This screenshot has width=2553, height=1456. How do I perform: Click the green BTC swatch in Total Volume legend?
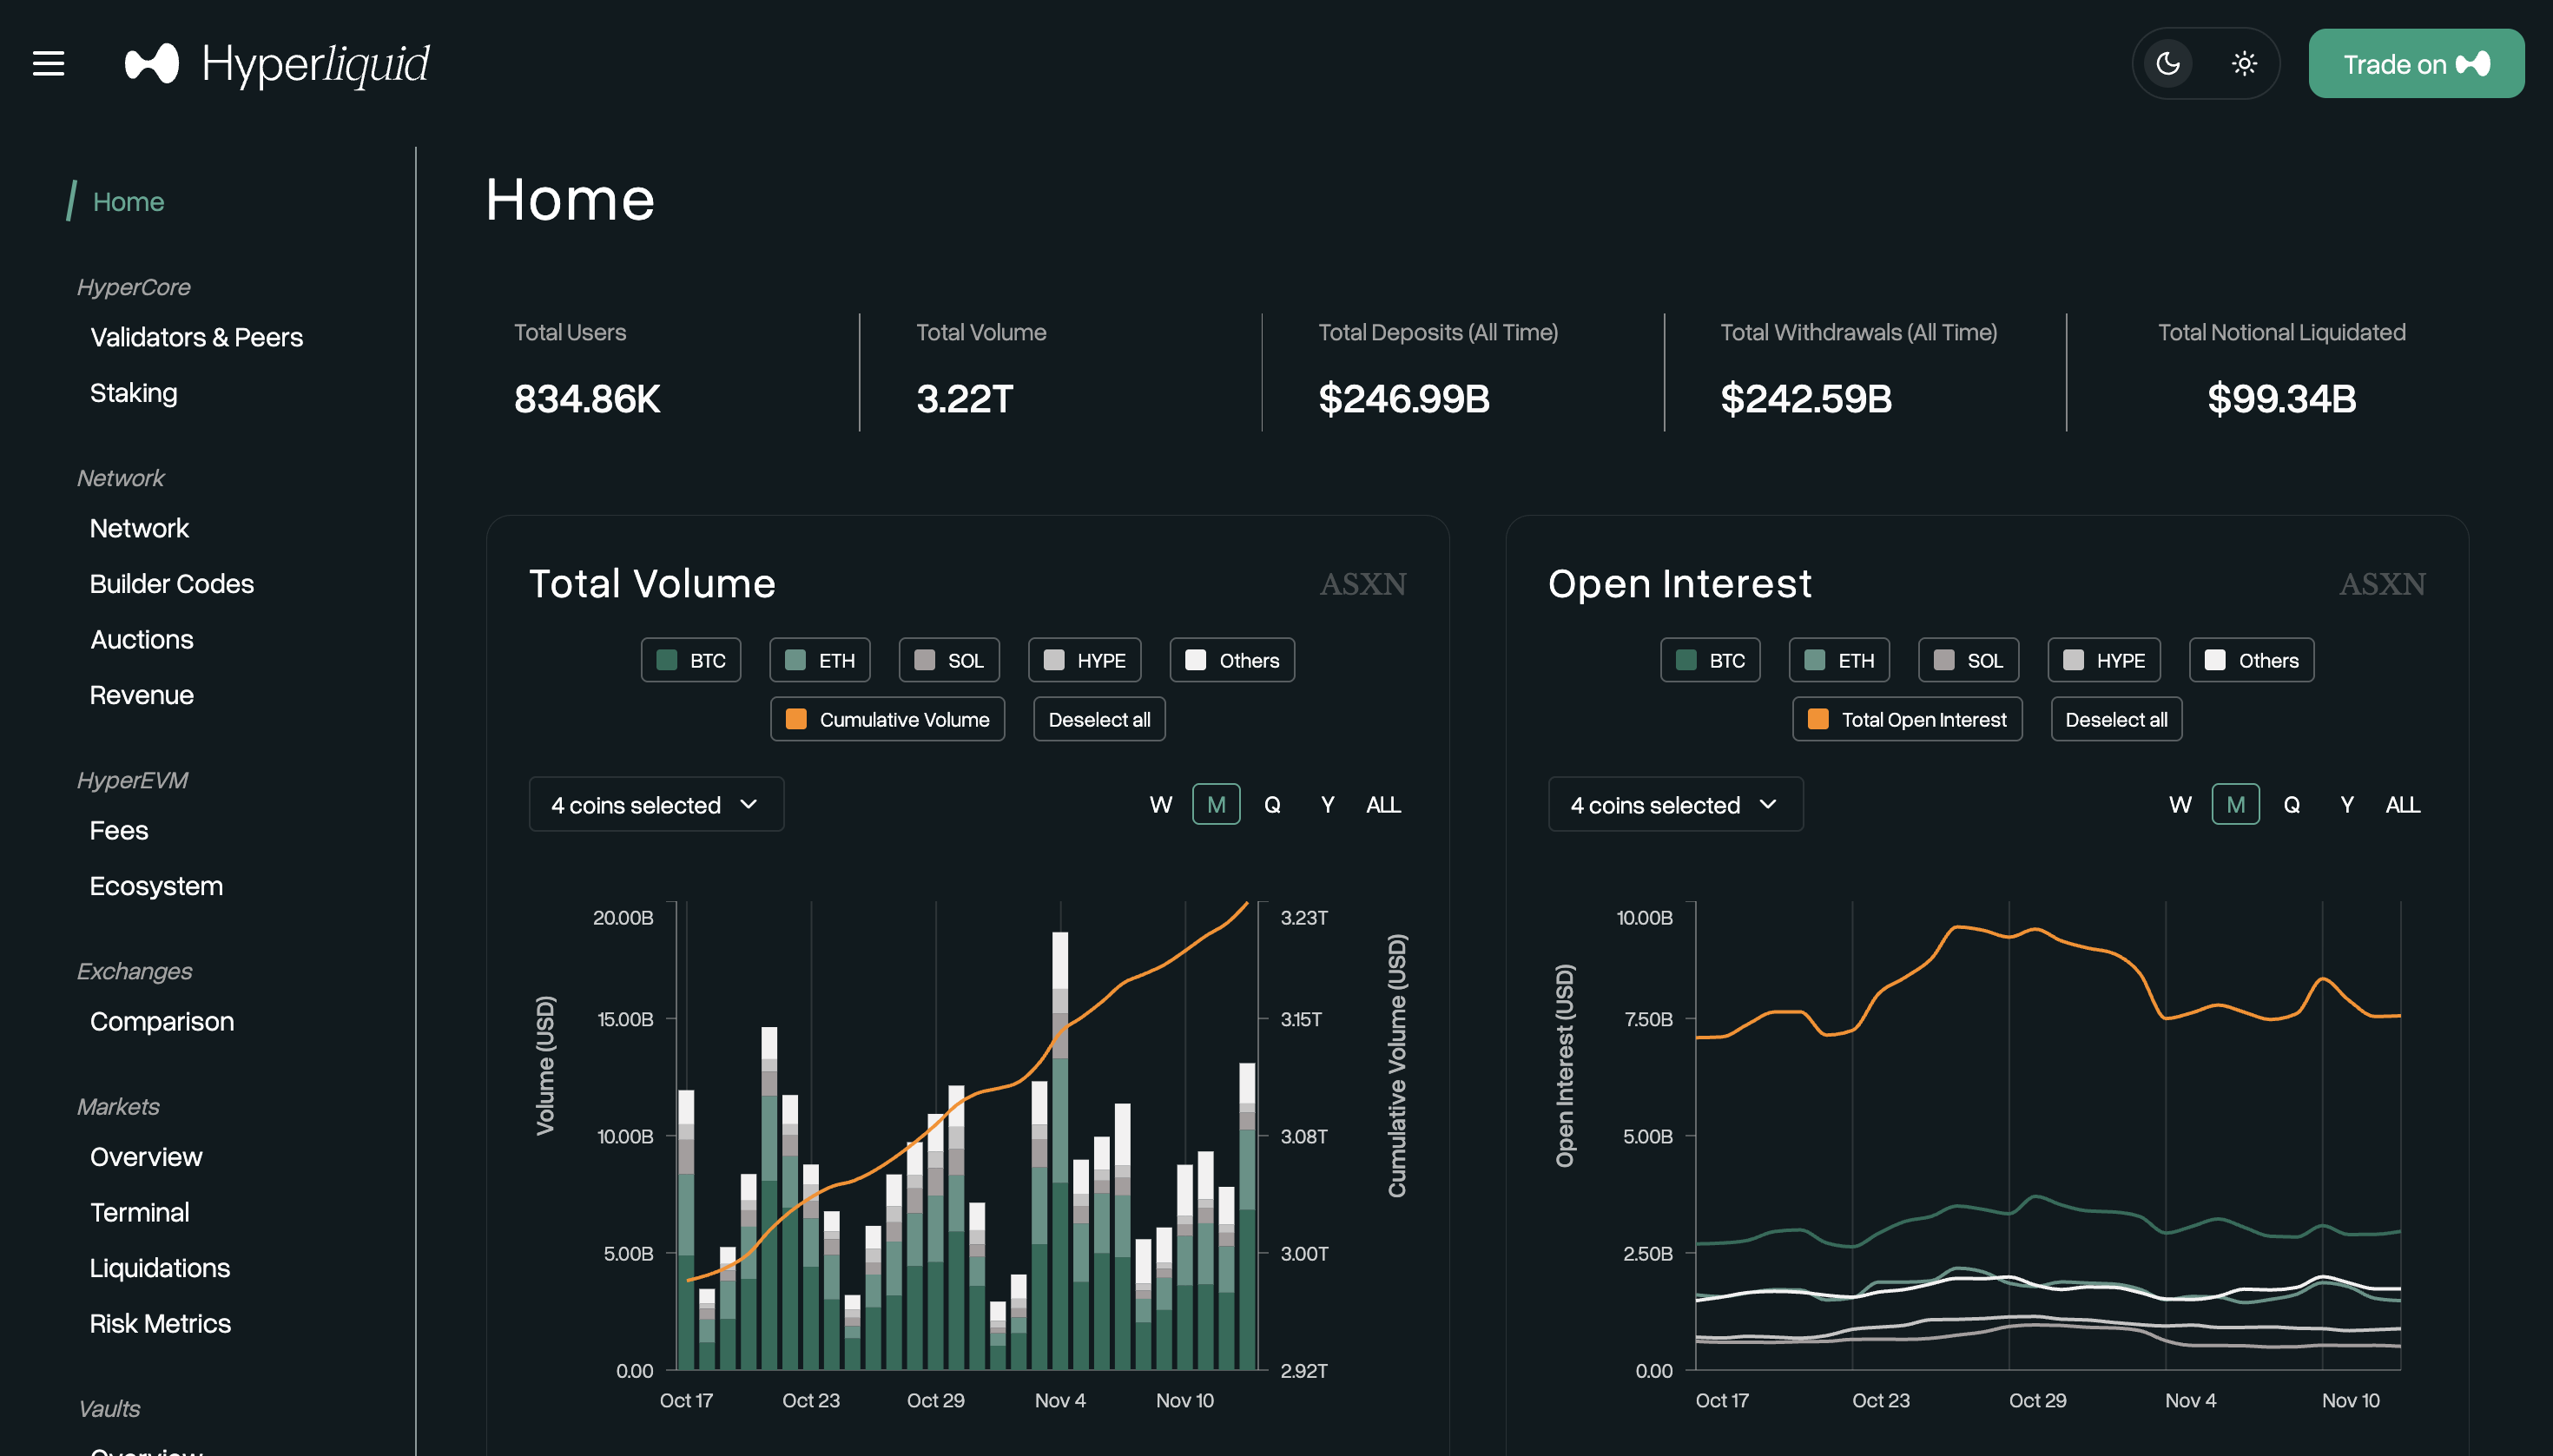(667, 660)
